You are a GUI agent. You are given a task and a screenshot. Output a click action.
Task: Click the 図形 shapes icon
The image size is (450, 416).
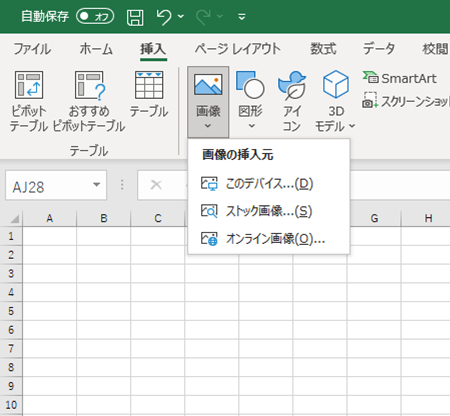tap(250, 84)
